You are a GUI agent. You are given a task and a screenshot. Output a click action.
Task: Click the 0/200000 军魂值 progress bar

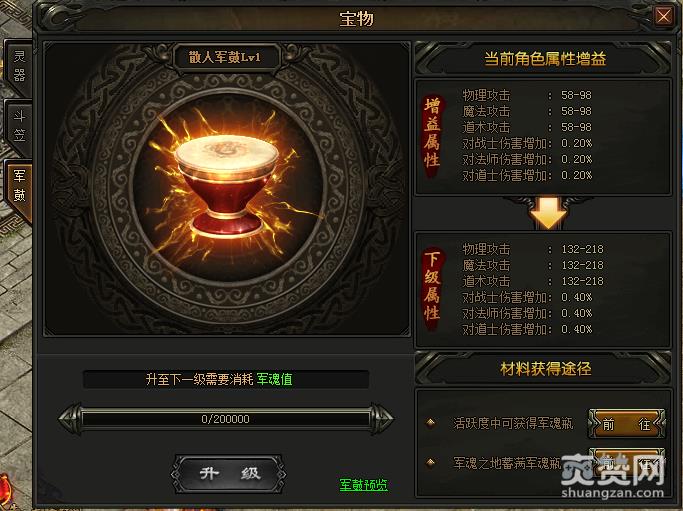pos(226,419)
